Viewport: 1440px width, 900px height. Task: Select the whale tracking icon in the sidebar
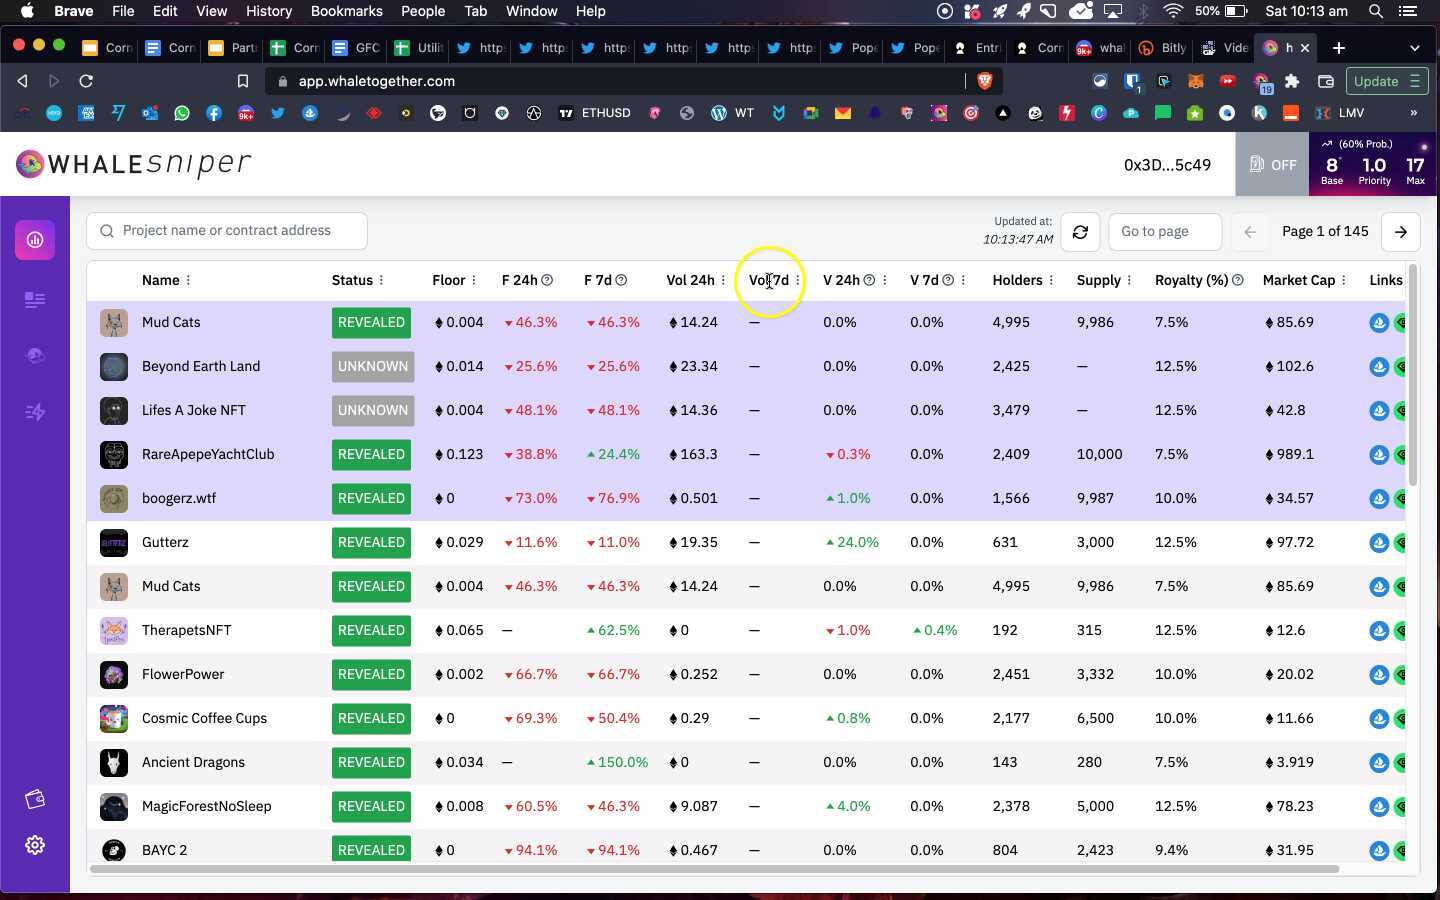(35, 355)
